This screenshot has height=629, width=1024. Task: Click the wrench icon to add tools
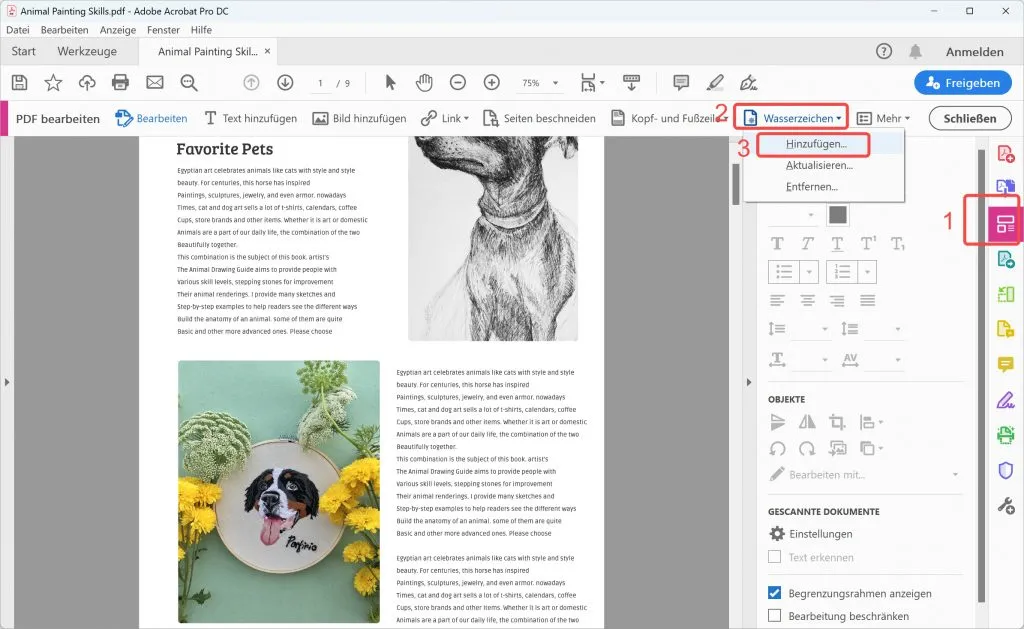pos(1007,505)
